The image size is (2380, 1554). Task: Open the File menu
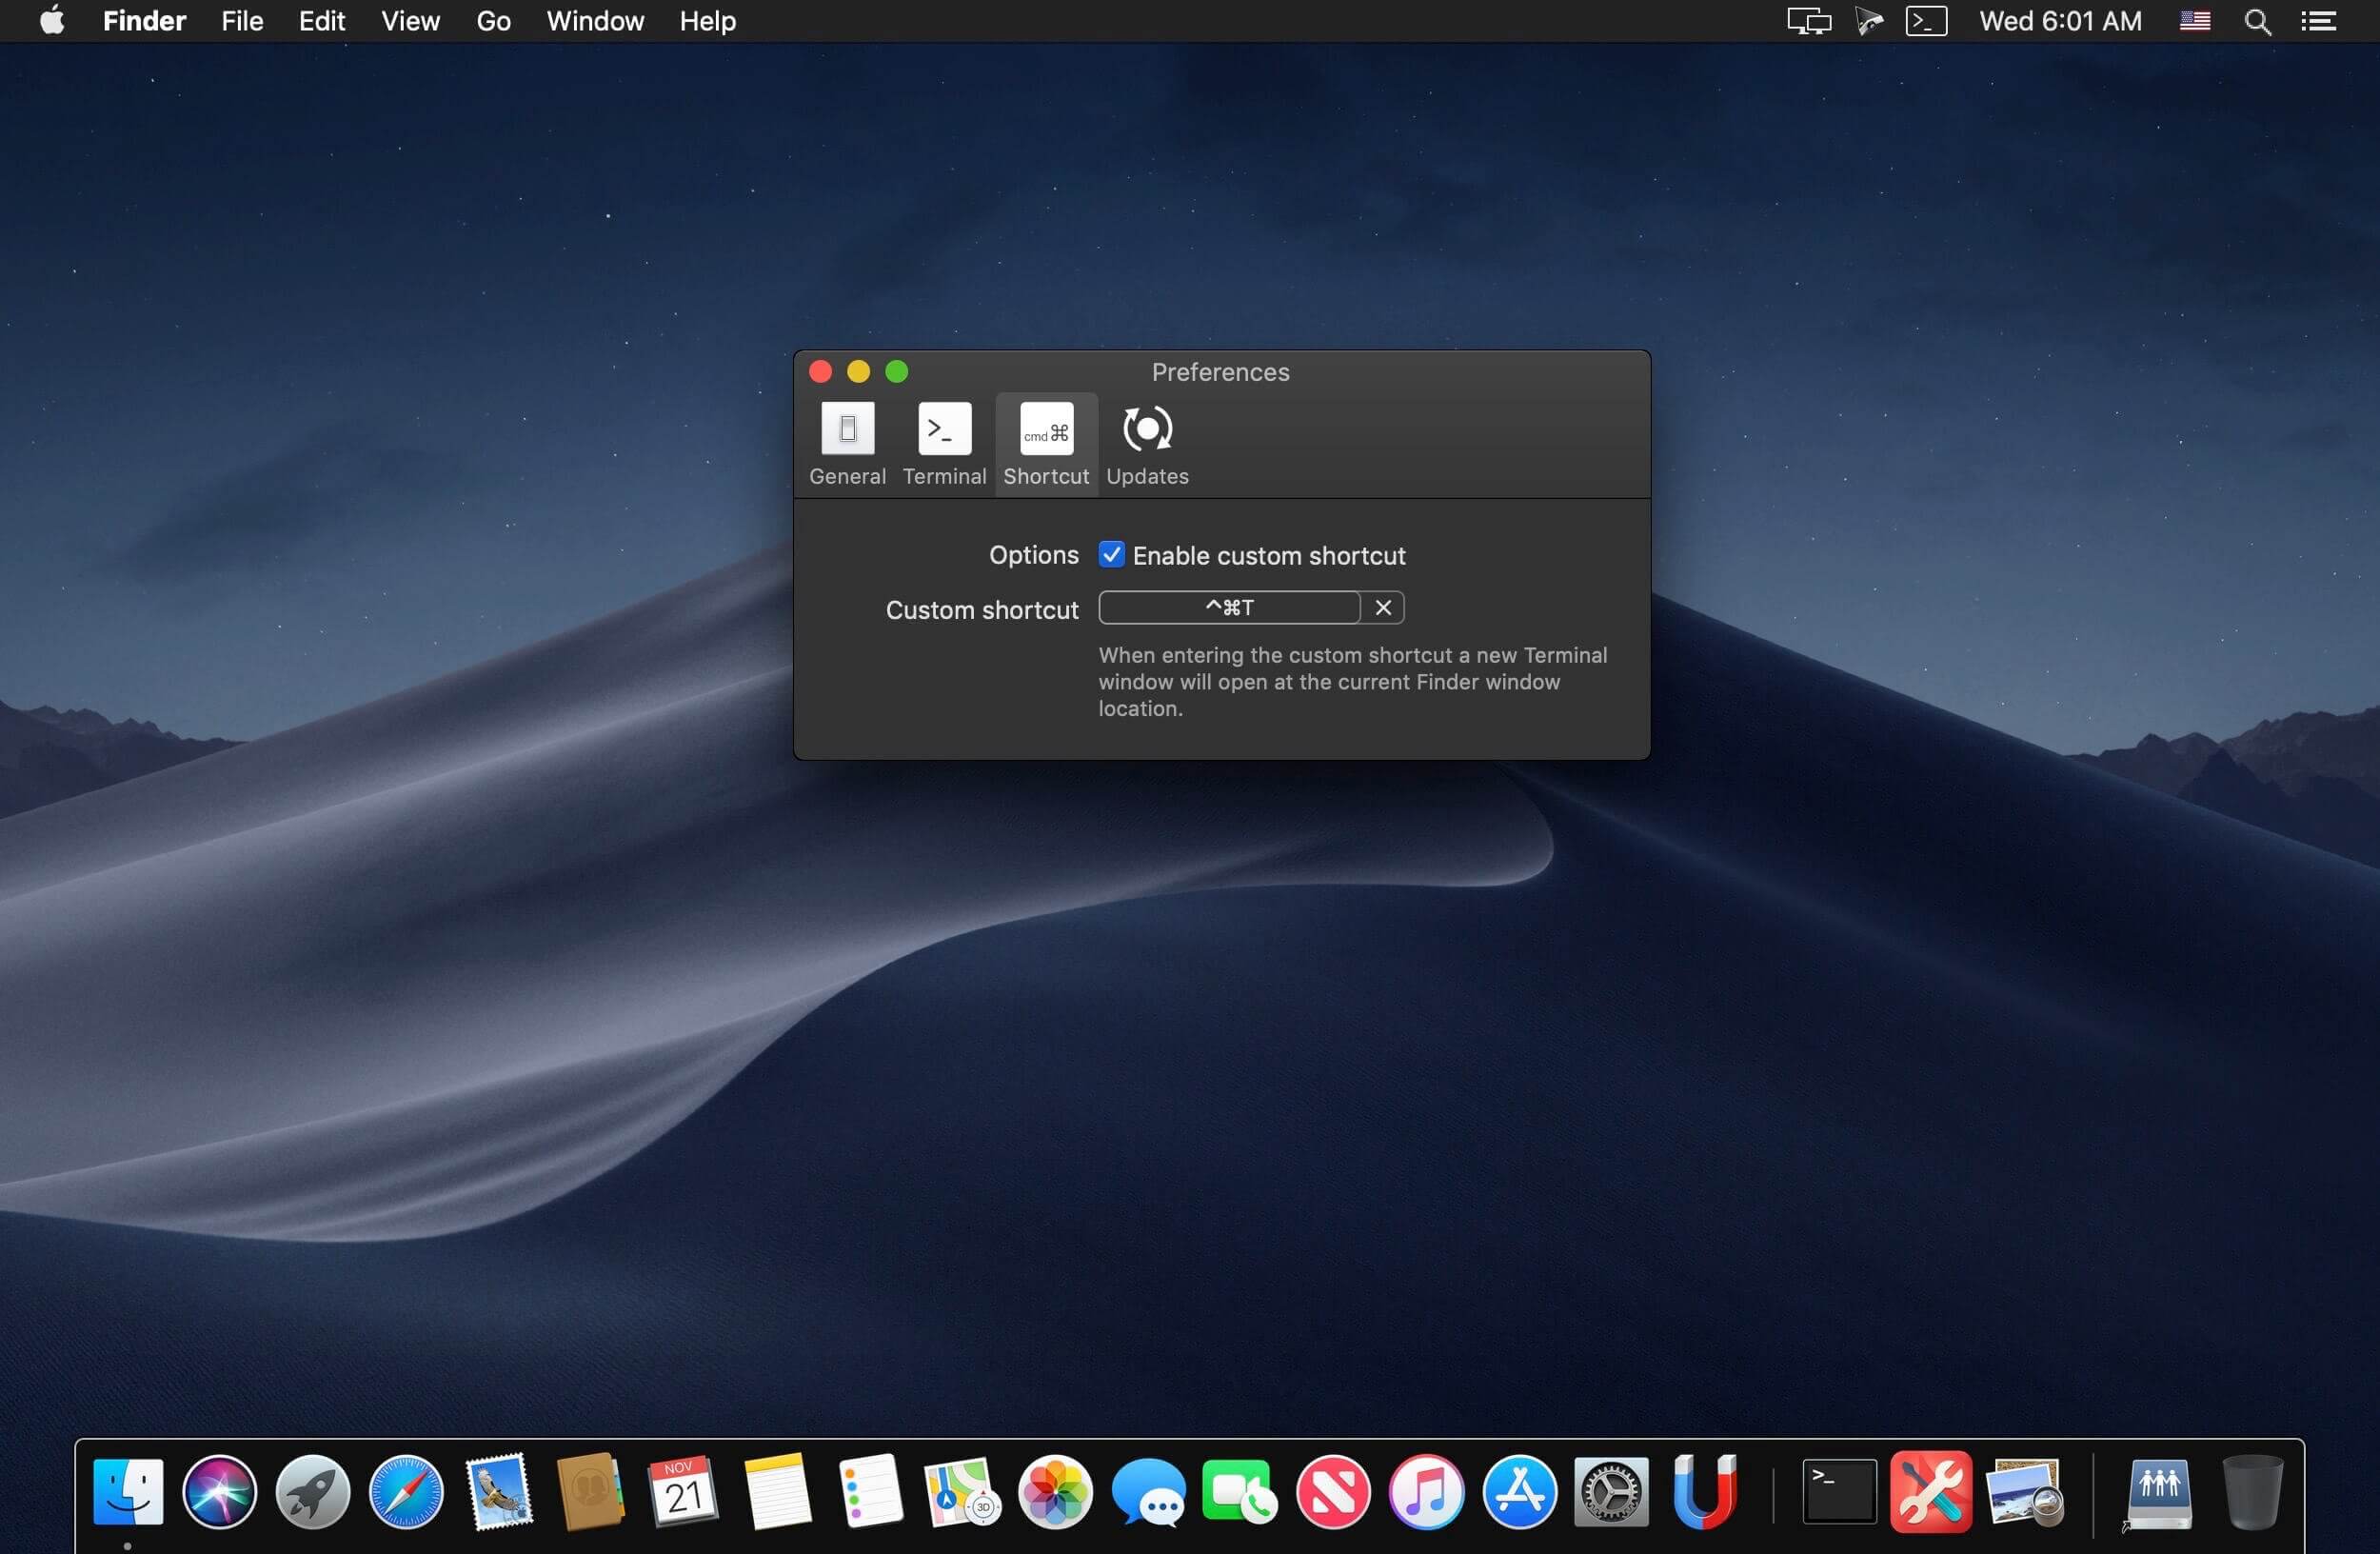click(242, 20)
